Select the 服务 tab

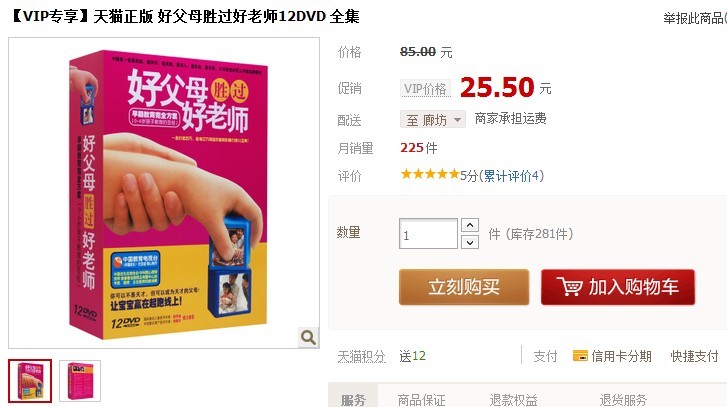pos(353,398)
